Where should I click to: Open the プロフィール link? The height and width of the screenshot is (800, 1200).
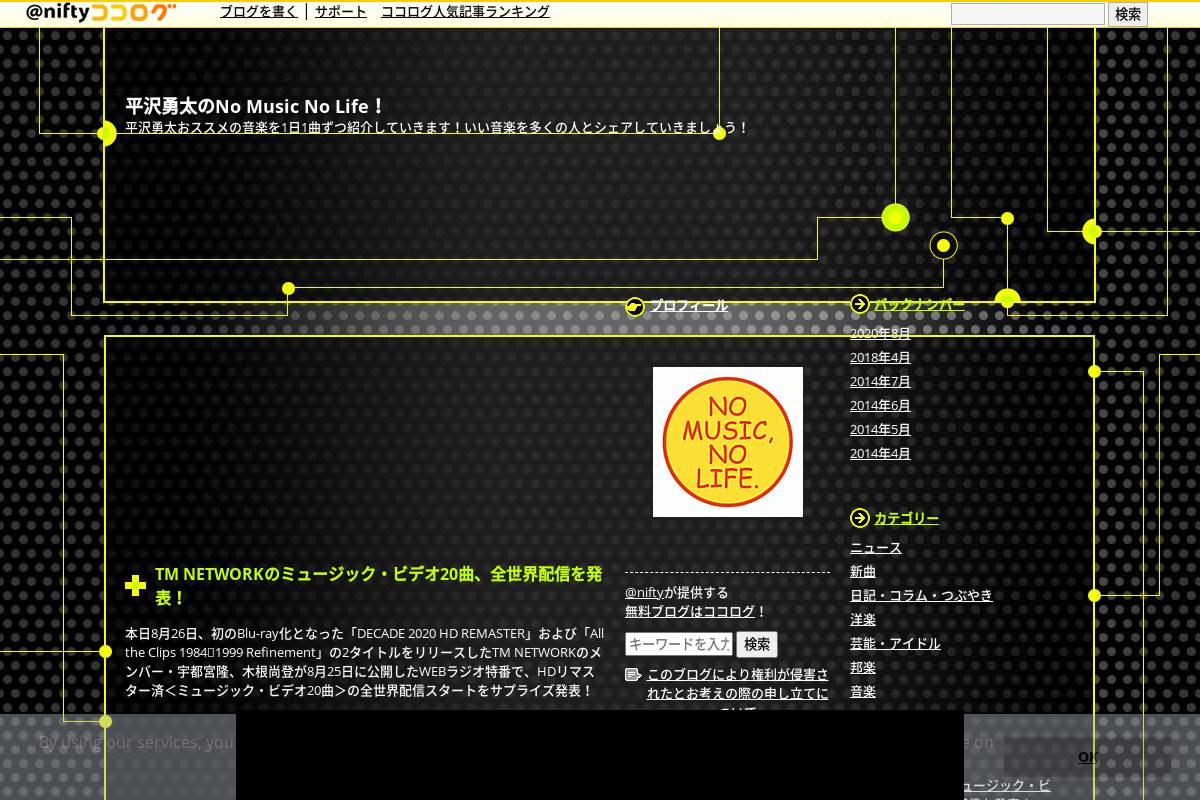[x=689, y=306]
